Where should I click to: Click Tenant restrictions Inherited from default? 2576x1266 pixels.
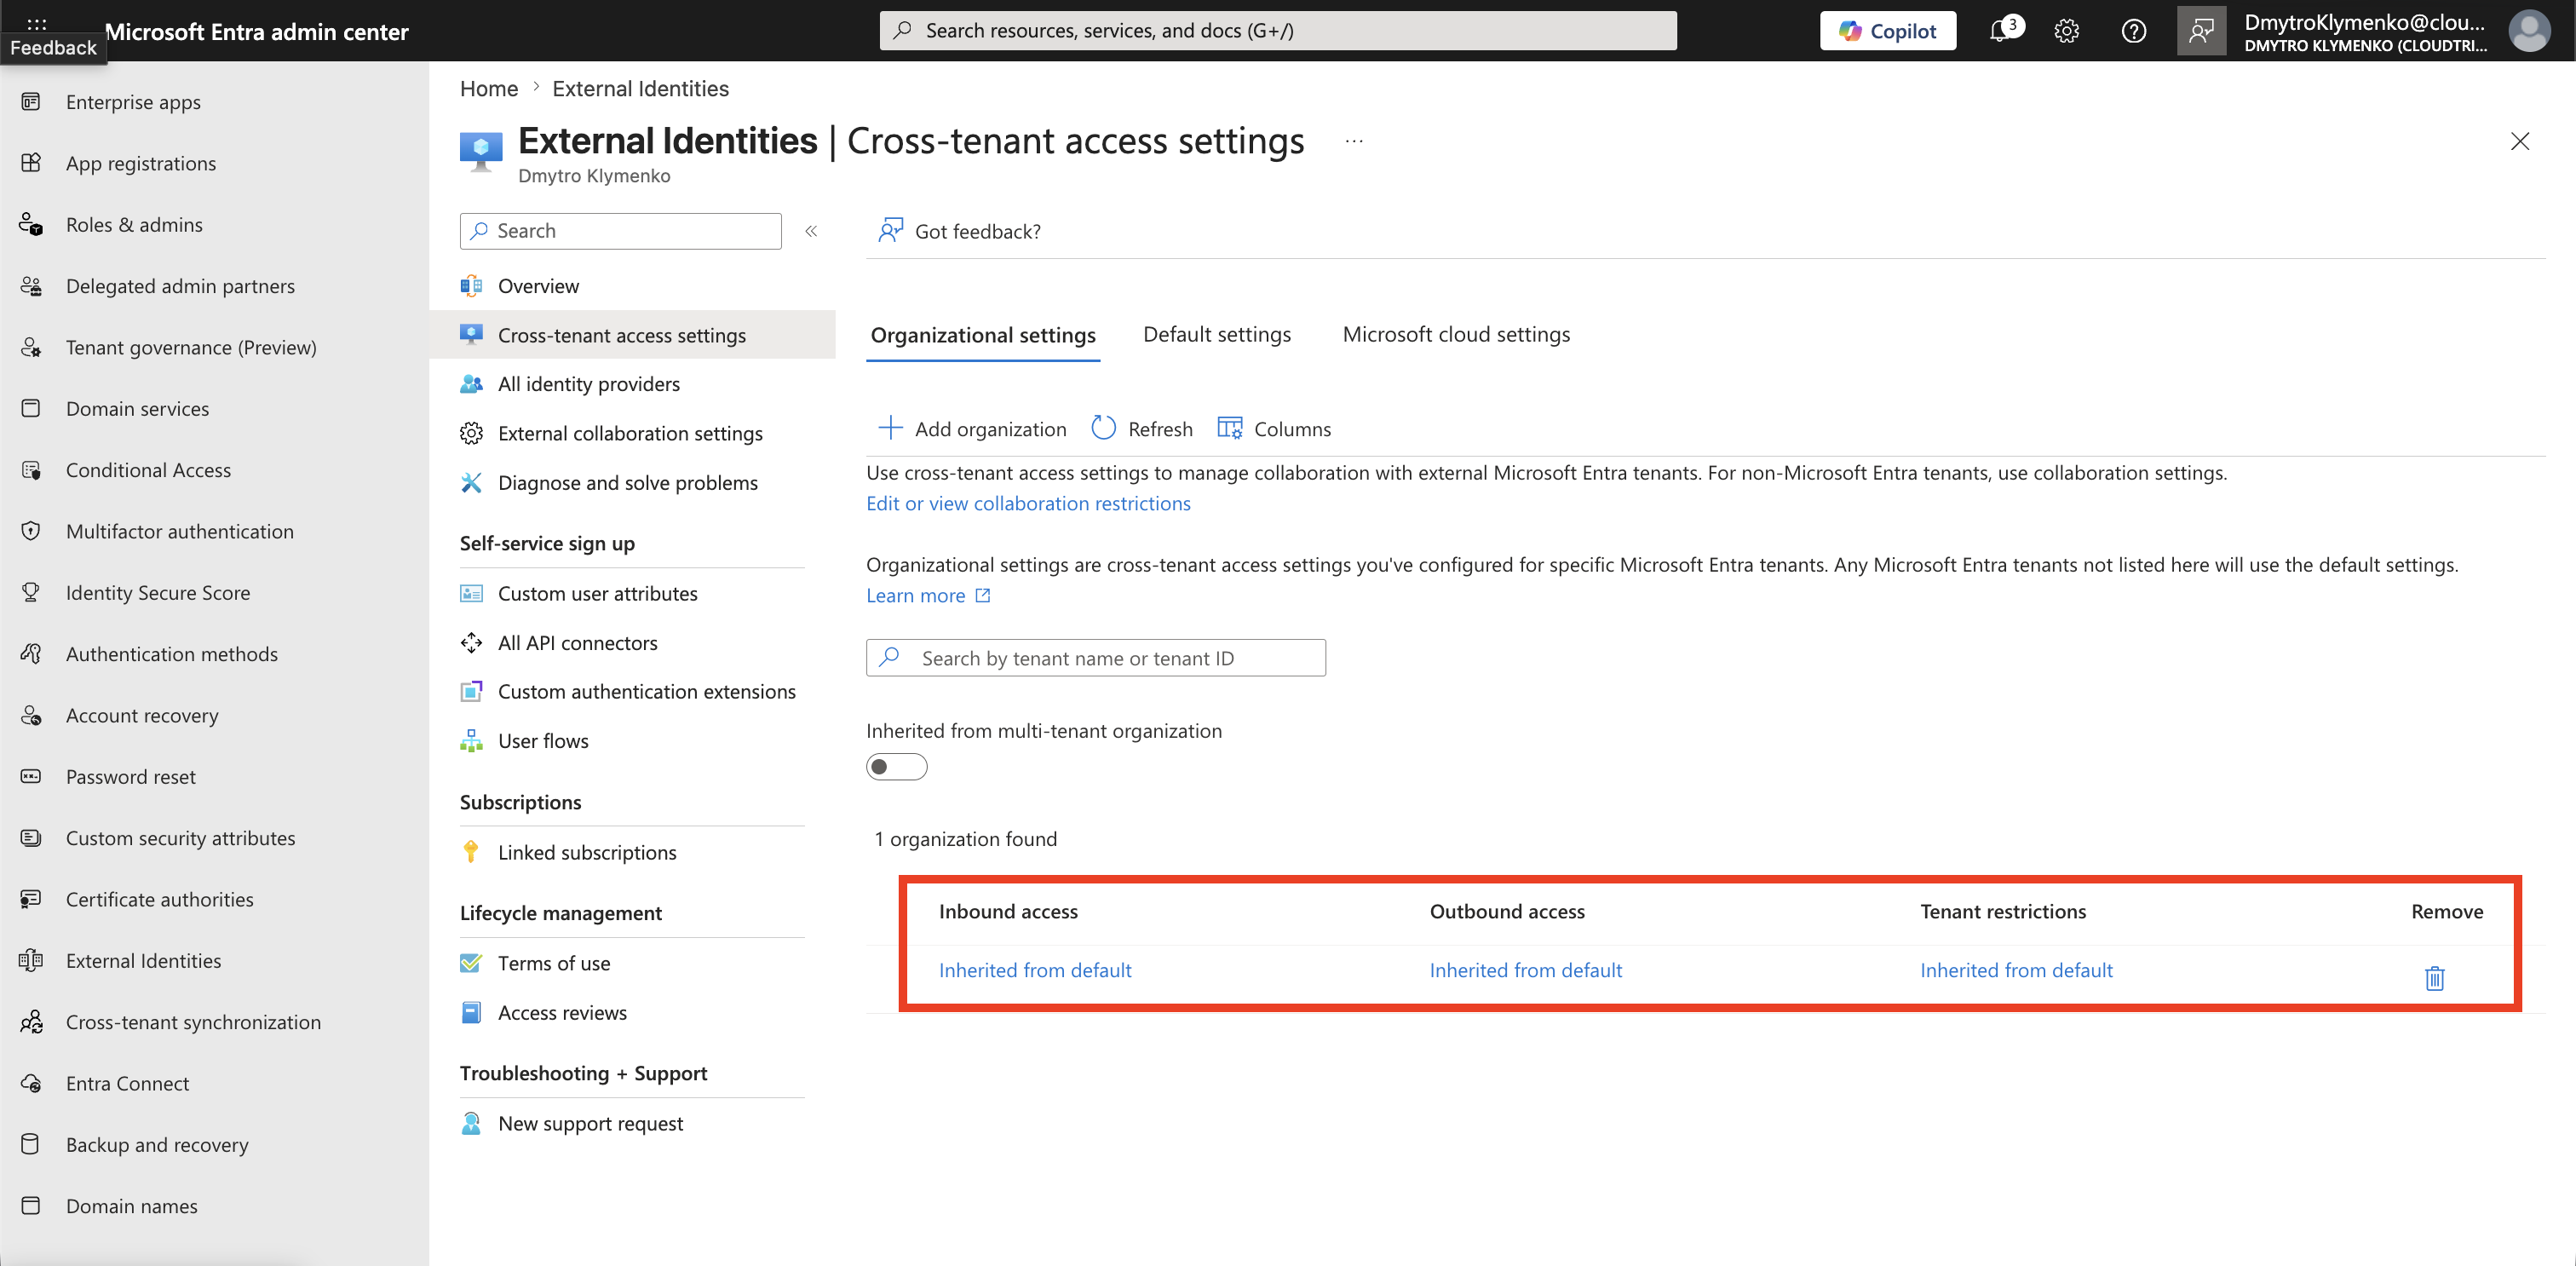pyautogui.click(x=2016, y=970)
